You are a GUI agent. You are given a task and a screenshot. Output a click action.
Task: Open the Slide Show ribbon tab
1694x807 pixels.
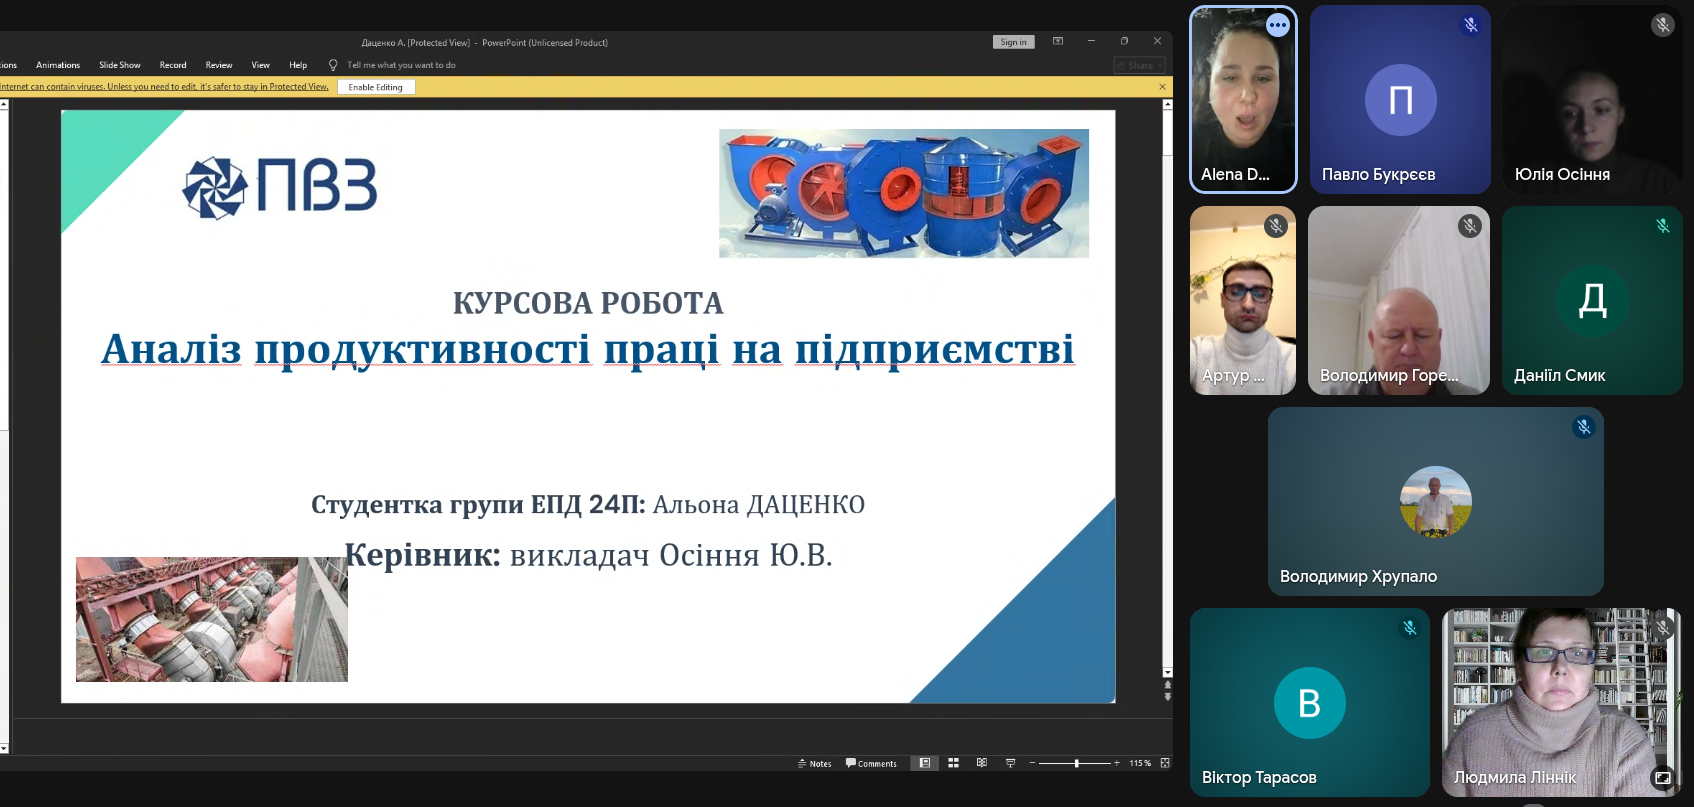click(x=119, y=65)
